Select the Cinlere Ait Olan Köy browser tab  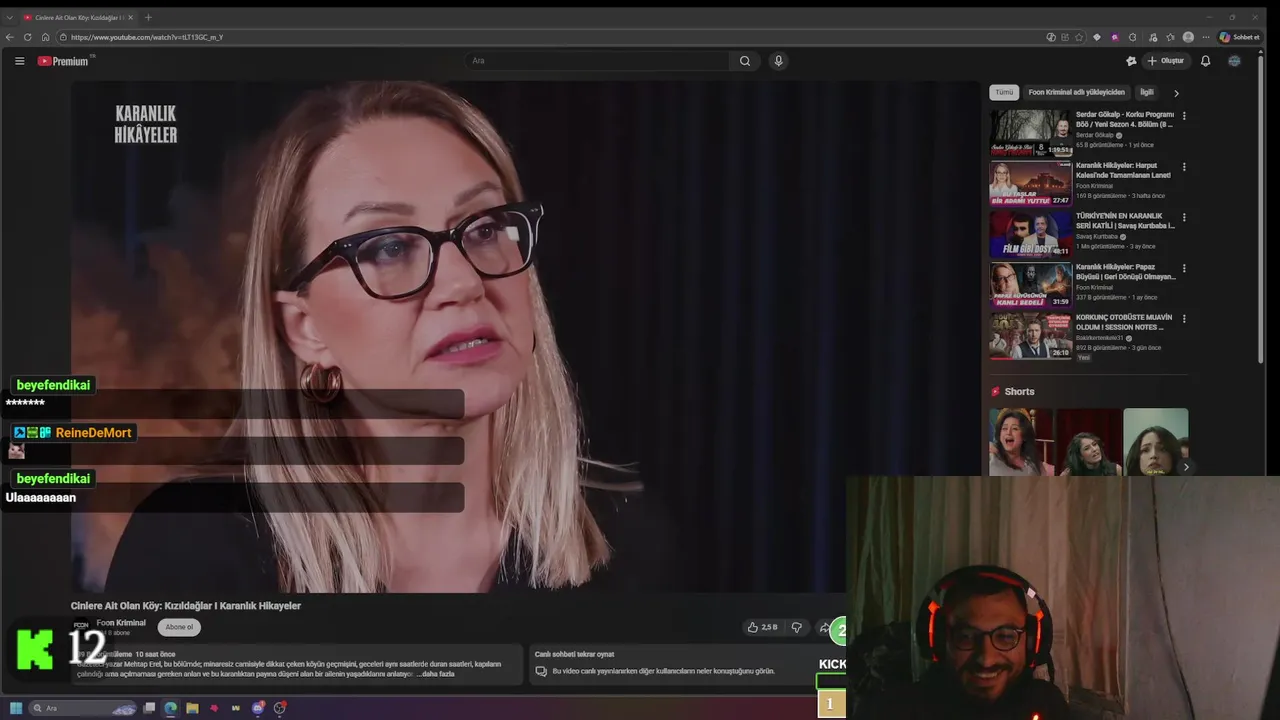(80, 17)
